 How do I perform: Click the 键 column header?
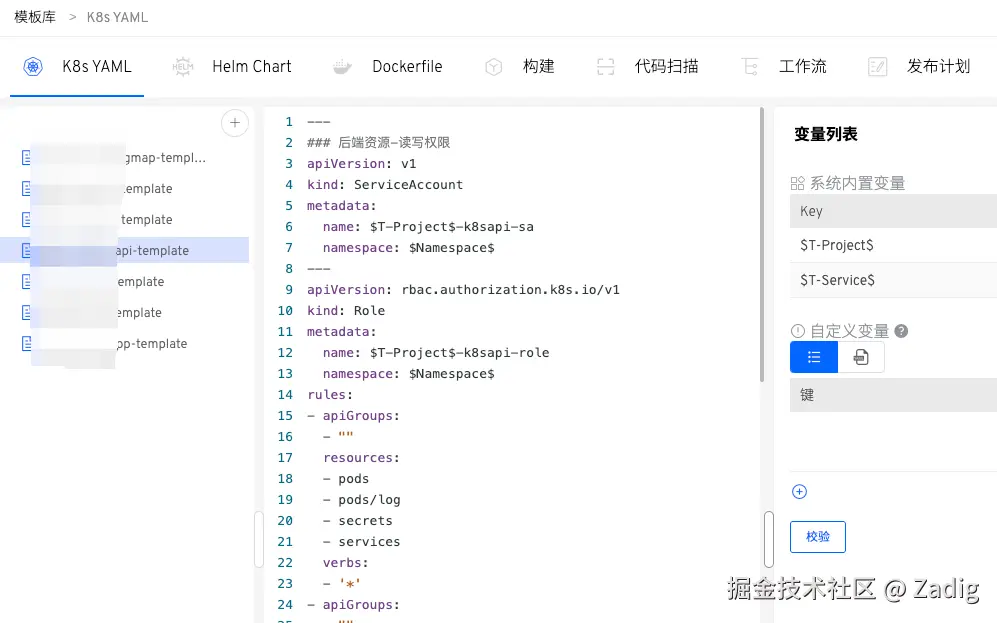tap(893, 395)
